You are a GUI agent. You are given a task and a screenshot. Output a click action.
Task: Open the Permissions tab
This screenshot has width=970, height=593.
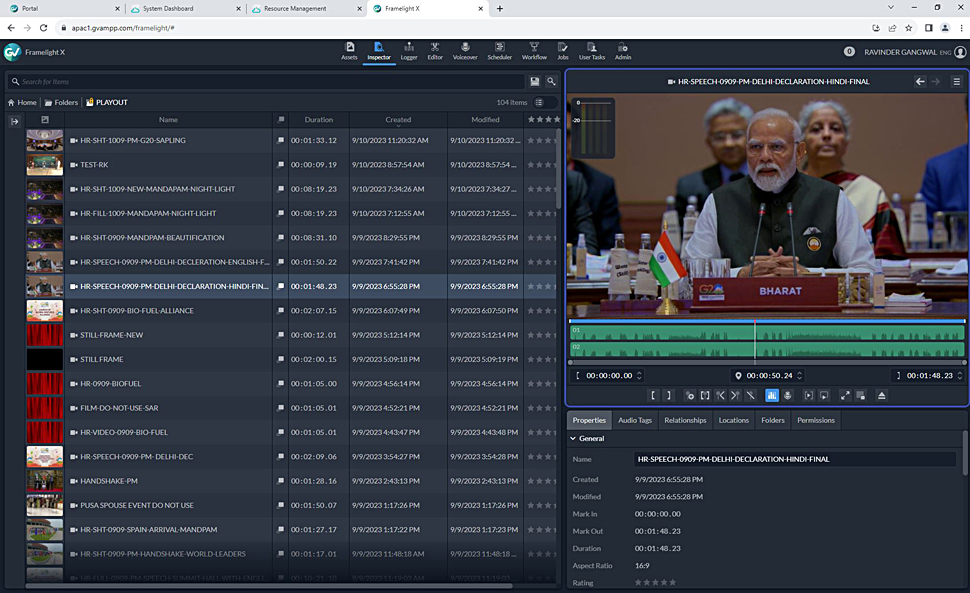tap(815, 420)
